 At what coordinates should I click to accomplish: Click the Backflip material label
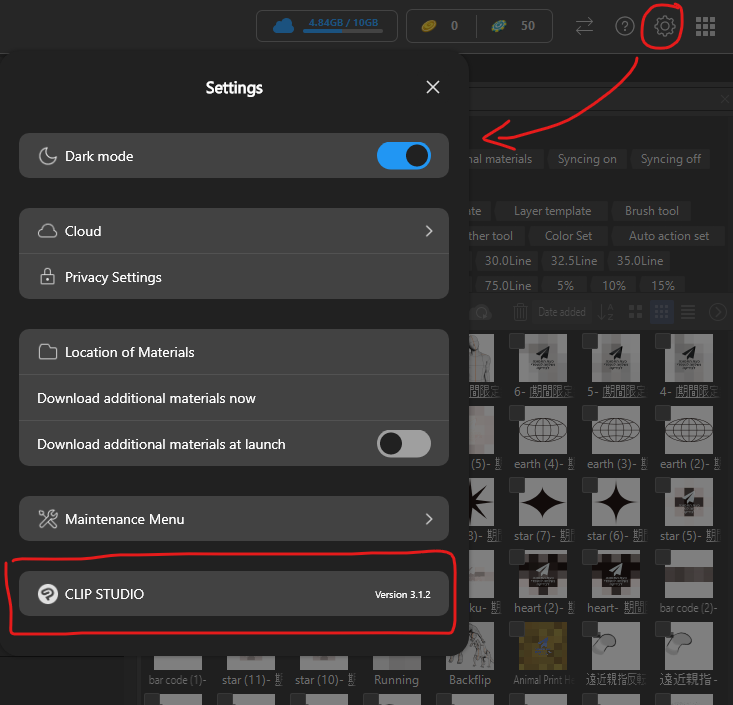pos(470,680)
